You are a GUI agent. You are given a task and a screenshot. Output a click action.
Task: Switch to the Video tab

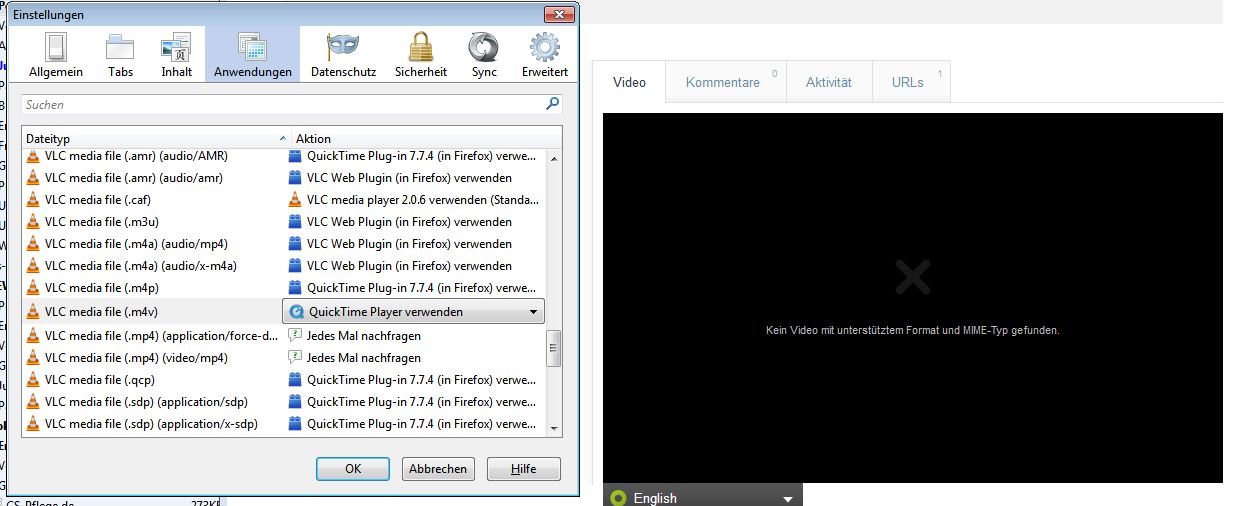(630, 82)
